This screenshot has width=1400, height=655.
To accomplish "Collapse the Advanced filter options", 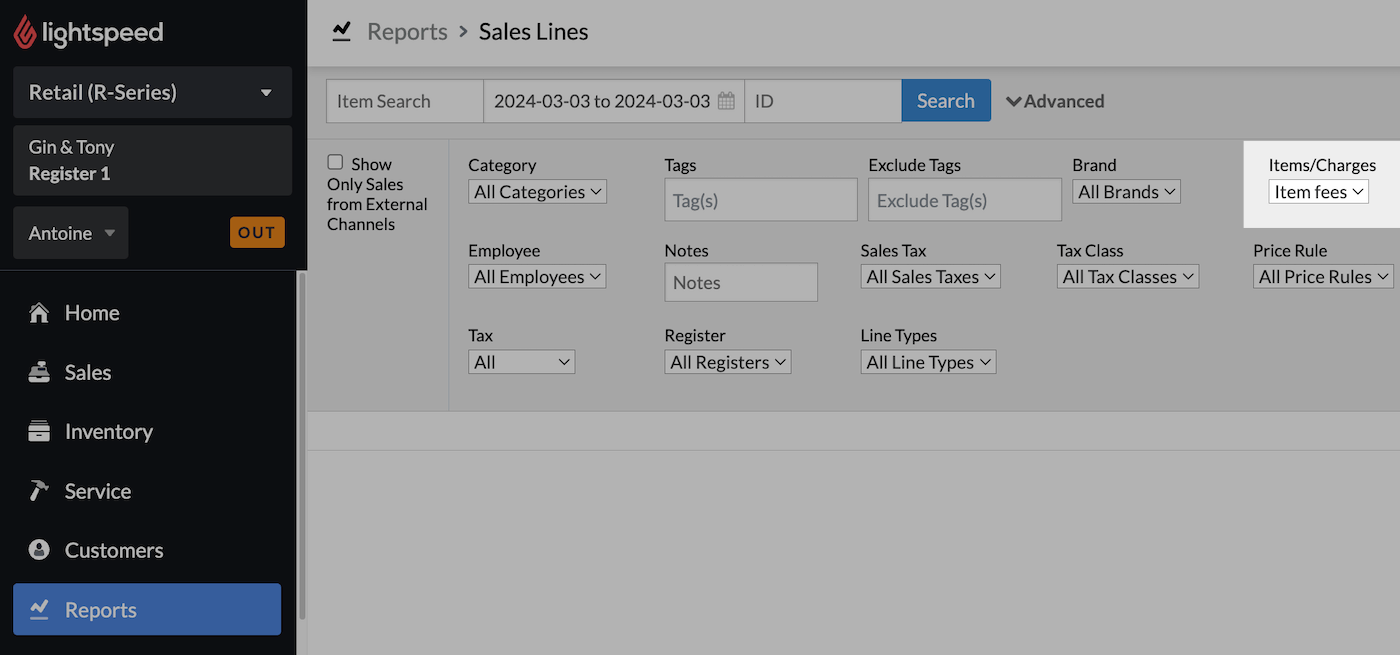I will pos(1055,101).
